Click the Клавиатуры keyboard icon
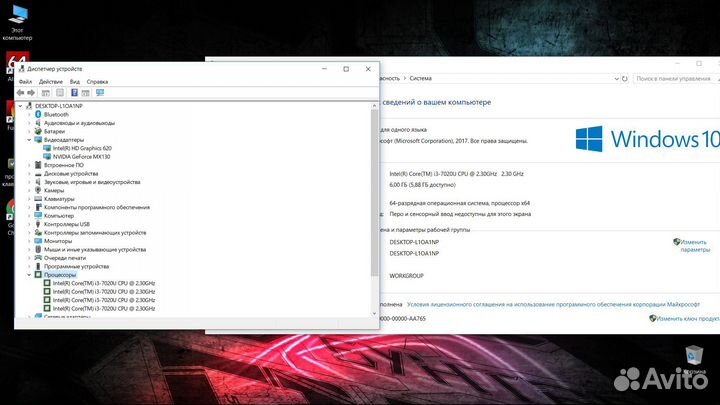The height and width of the screenshot is (405, 720). pos(38,199)
